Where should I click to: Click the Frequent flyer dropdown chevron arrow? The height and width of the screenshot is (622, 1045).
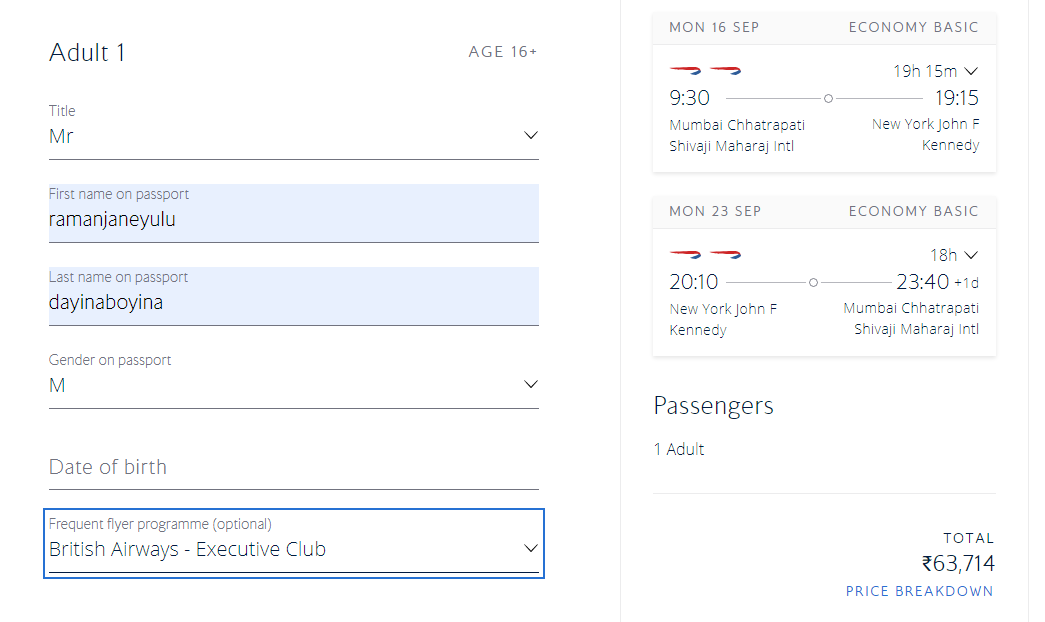tap(531, 548)
